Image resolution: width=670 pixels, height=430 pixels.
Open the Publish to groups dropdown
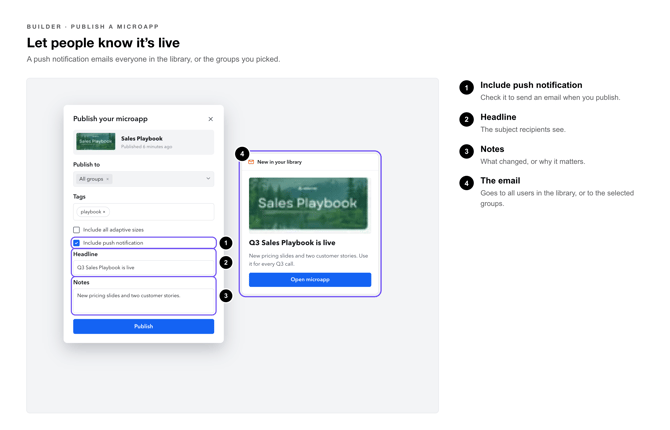[208, 179]
